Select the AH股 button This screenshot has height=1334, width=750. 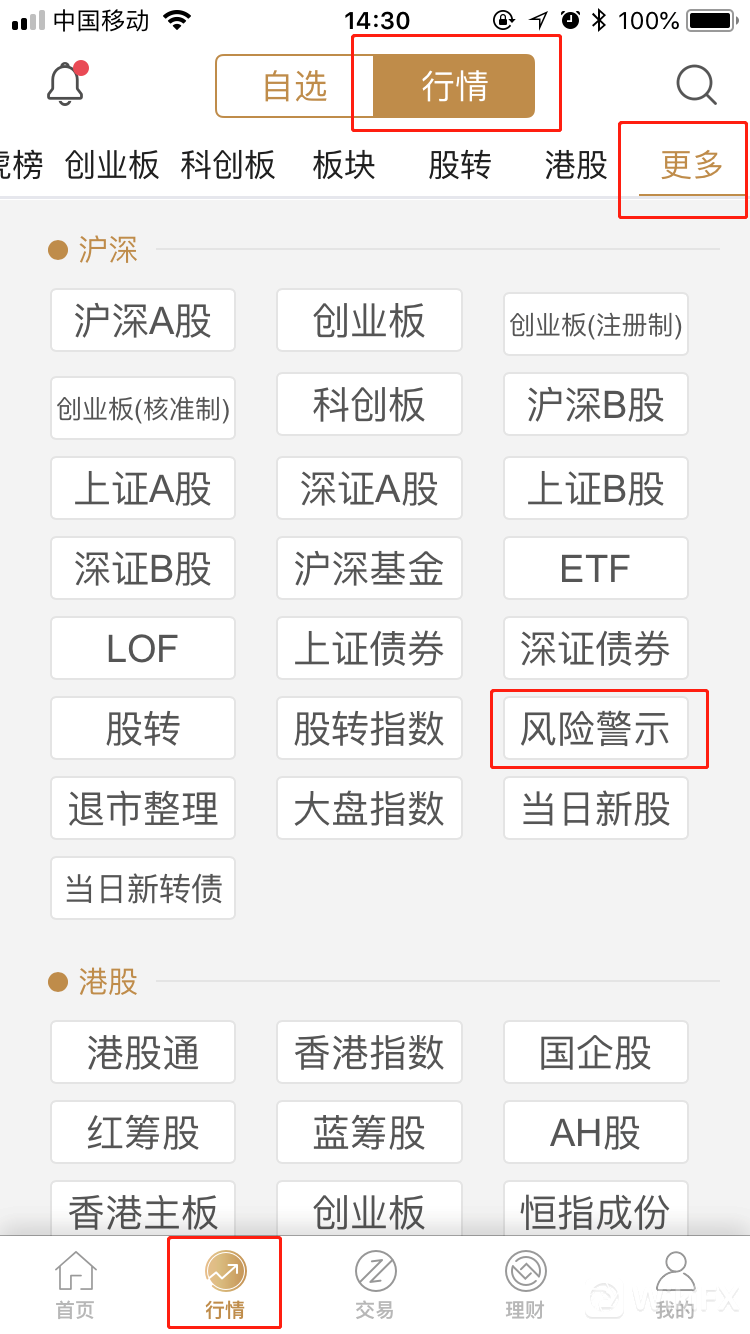[x=596, y=1132]
